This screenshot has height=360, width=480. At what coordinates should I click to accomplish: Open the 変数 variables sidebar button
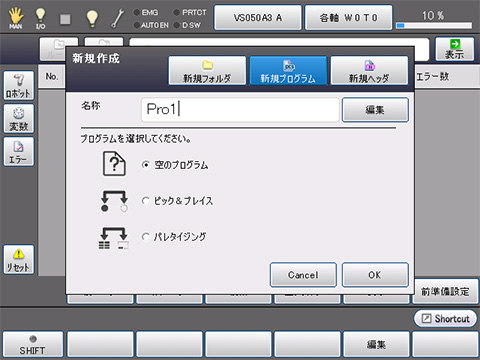pos(19,118)
